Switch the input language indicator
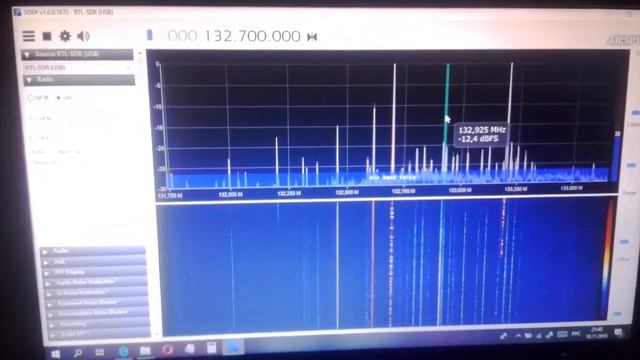 [x=576, y=334]
